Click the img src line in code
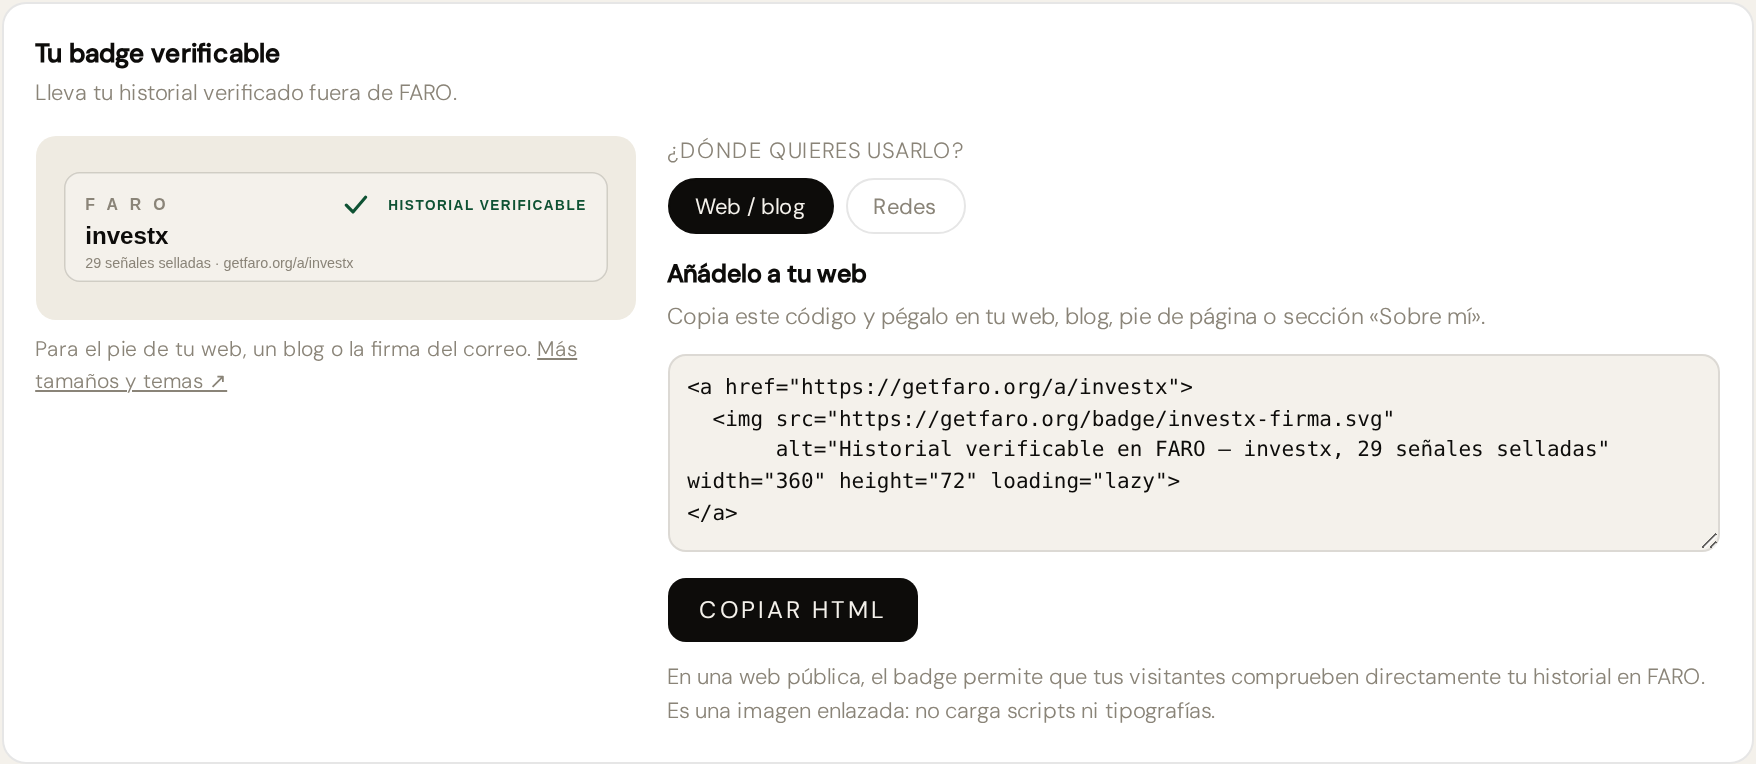The width and height of the screenshot is (1756, 764). click(1053, 419)
